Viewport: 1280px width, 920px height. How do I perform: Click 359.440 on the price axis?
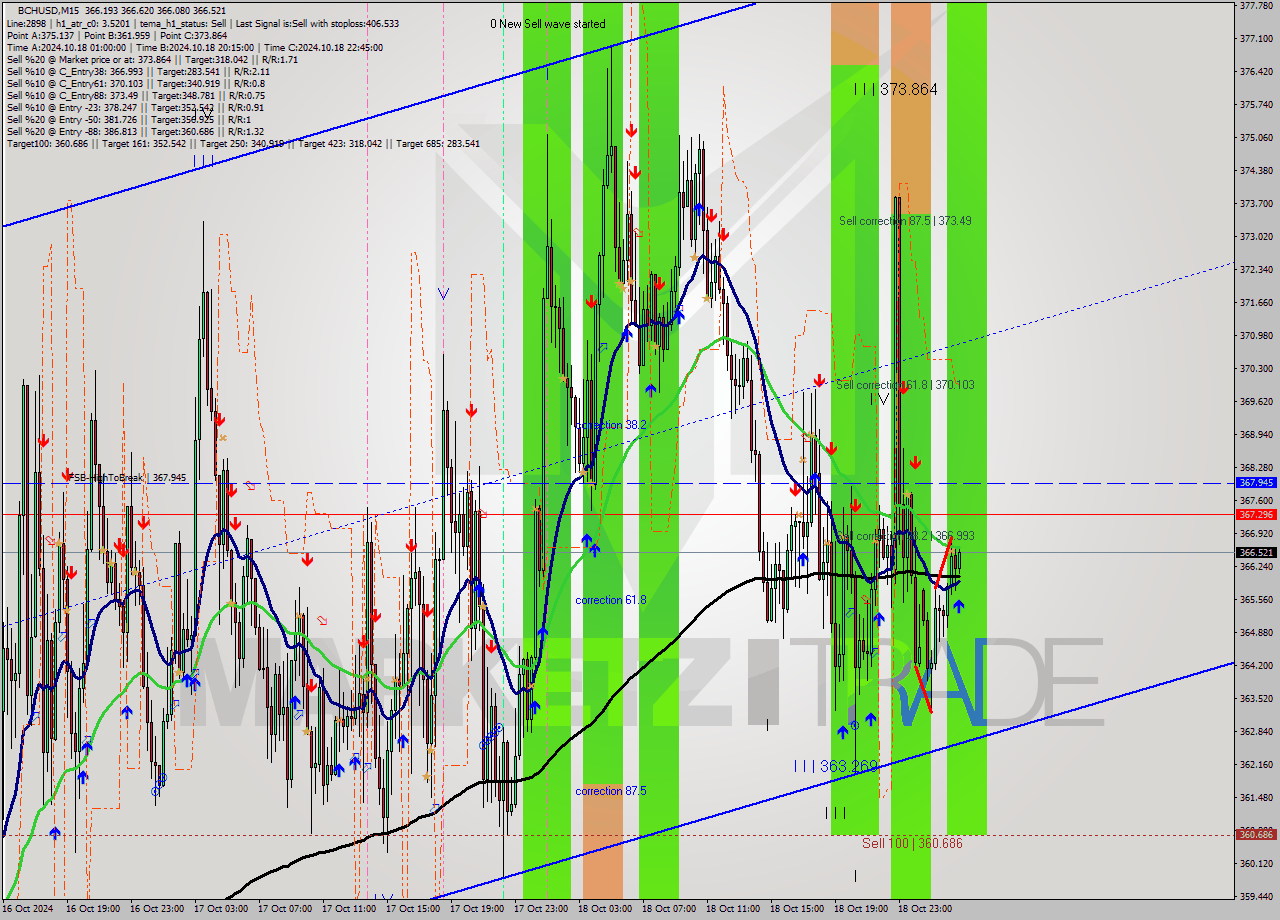1256,896
